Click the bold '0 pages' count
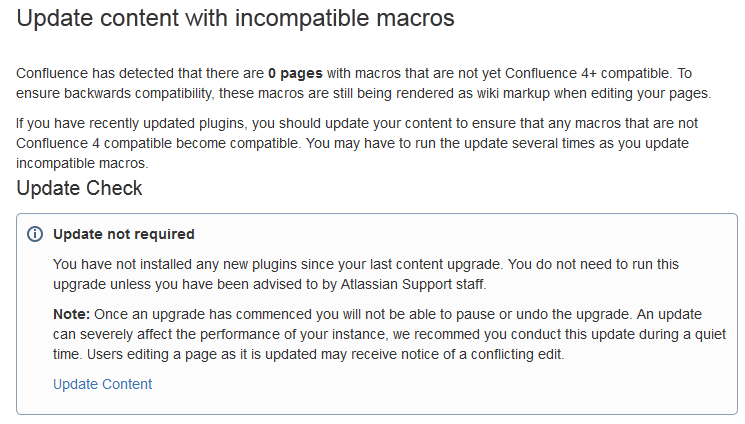The width and height of the screenshot is (745, 424). (x=296, y=74)
